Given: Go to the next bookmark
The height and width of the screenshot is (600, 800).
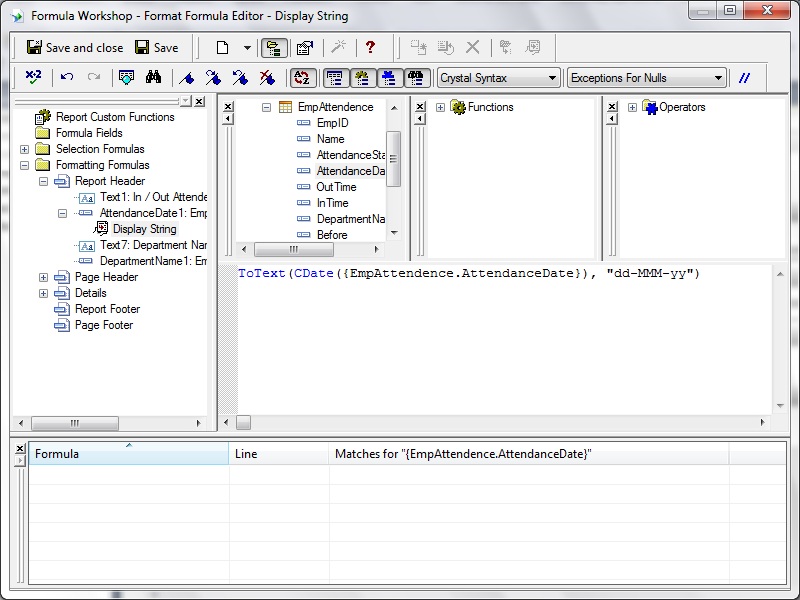Looking at the screenshot, I should (x=213, y=78).
